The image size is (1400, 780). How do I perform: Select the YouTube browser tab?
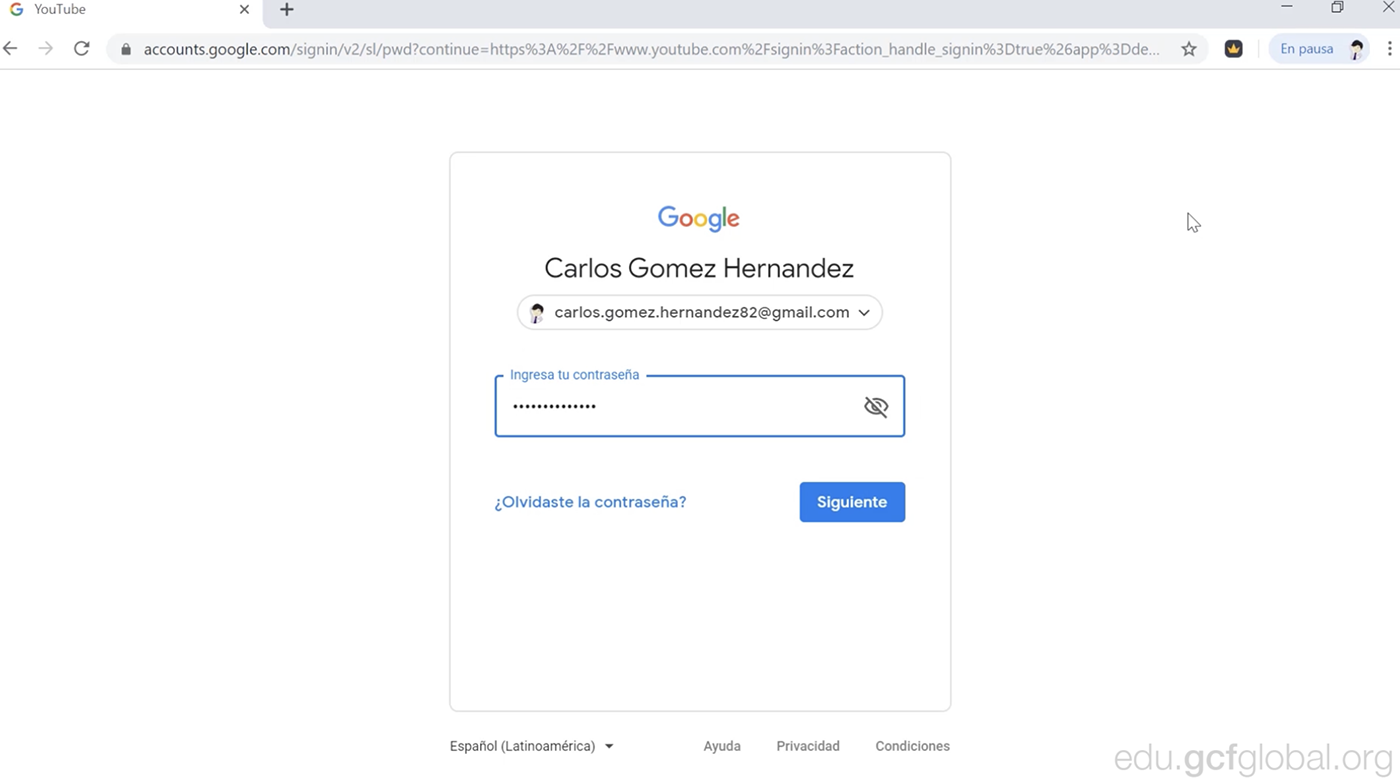pyautogui.click(x=131, y=10)
